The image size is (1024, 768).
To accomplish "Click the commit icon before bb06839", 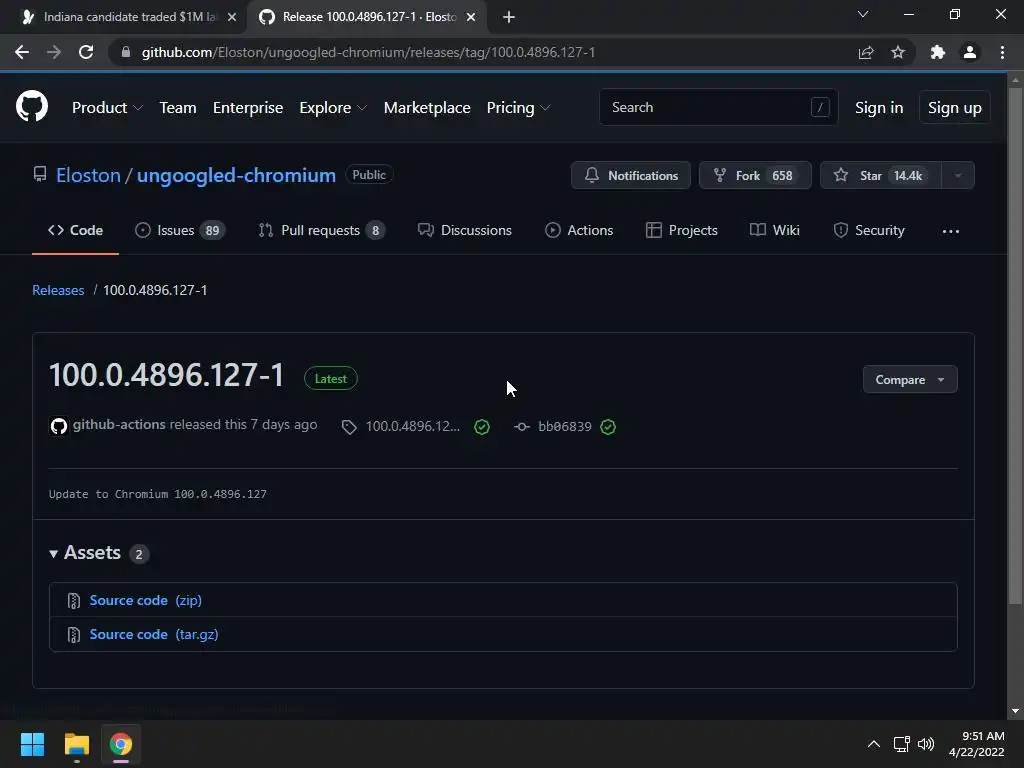I will 521,427.
